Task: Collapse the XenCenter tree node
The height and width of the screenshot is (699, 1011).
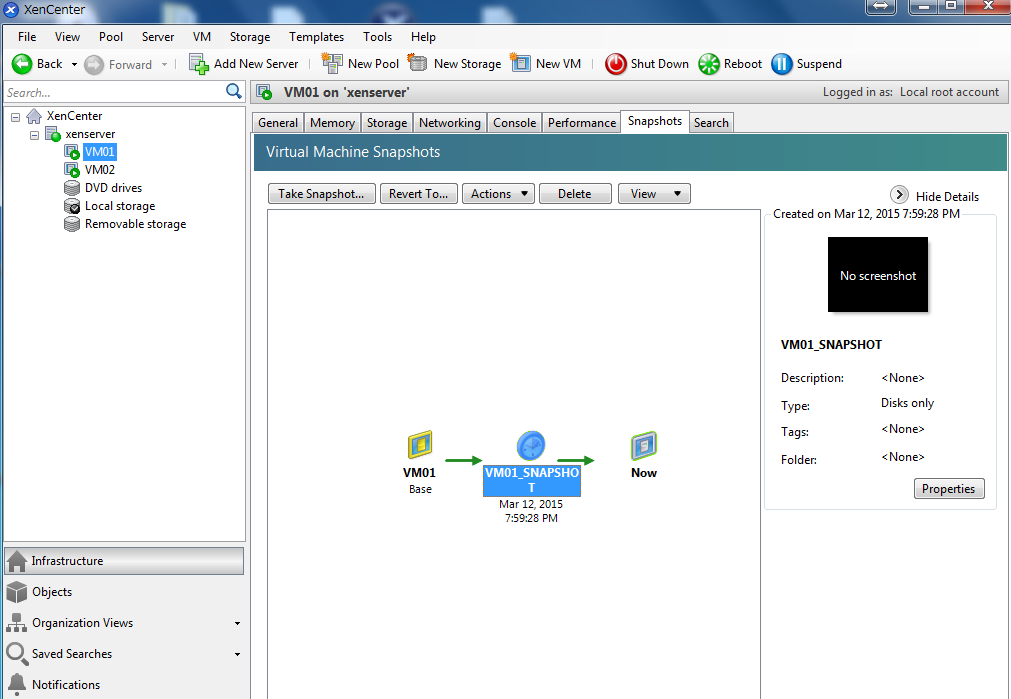Action: [x=15, y=117]
